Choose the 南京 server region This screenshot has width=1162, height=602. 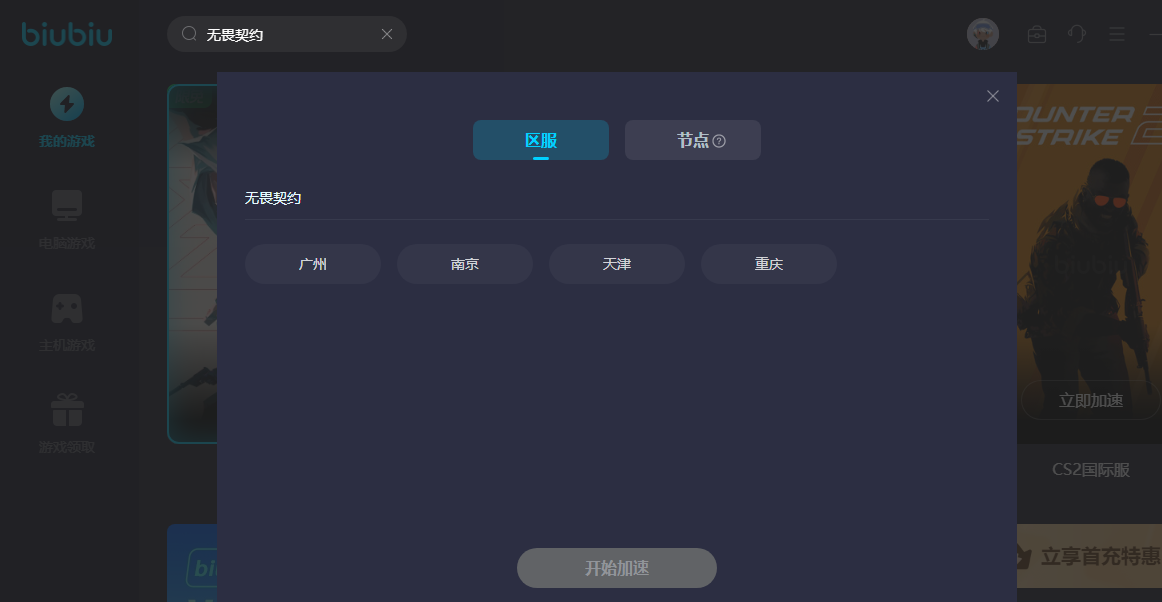[465, 264]
